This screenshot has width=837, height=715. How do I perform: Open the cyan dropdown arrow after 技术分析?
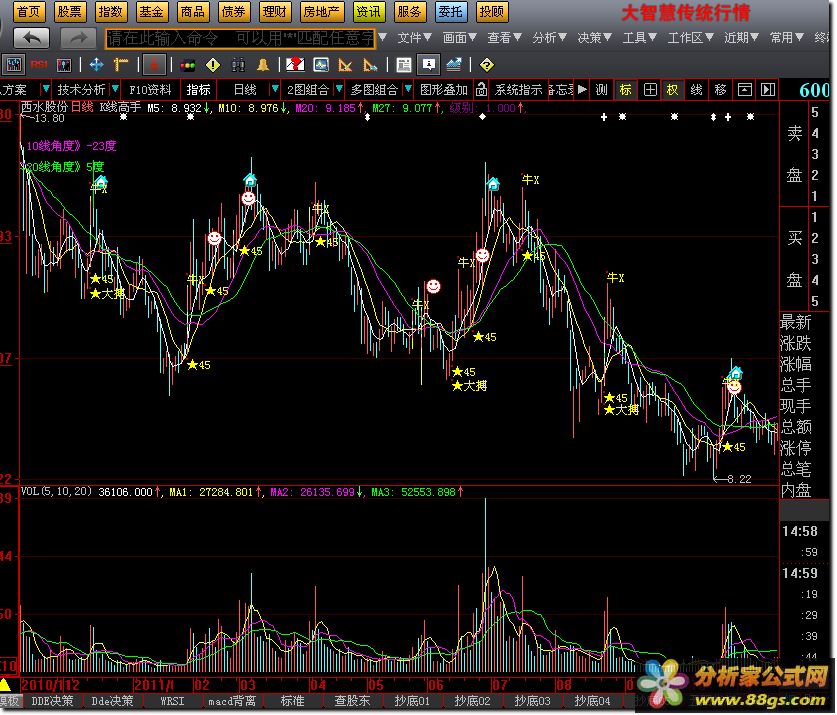(115, 88)
